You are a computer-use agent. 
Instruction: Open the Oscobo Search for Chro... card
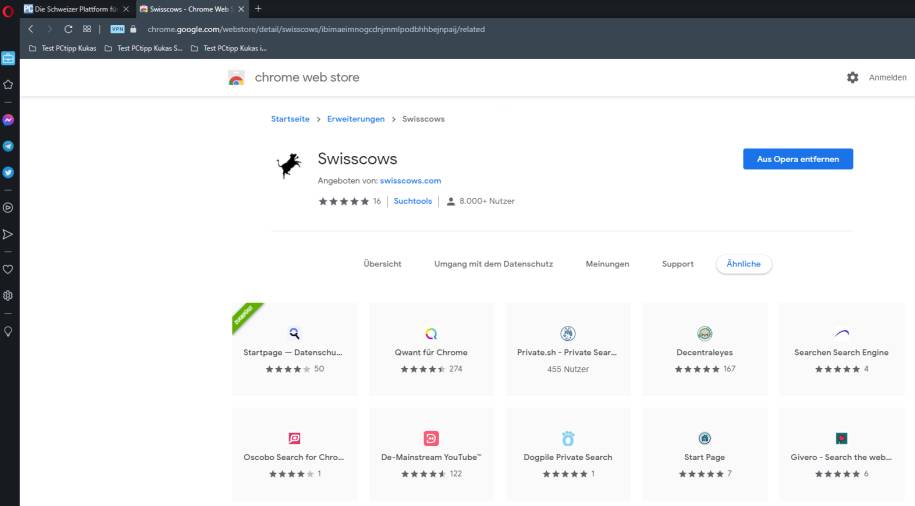[294, 454]
